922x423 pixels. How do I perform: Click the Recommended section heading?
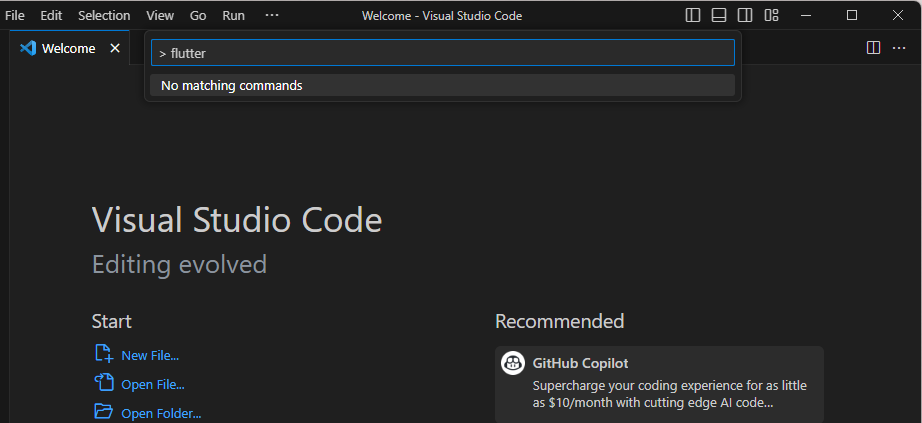[560, 321]
